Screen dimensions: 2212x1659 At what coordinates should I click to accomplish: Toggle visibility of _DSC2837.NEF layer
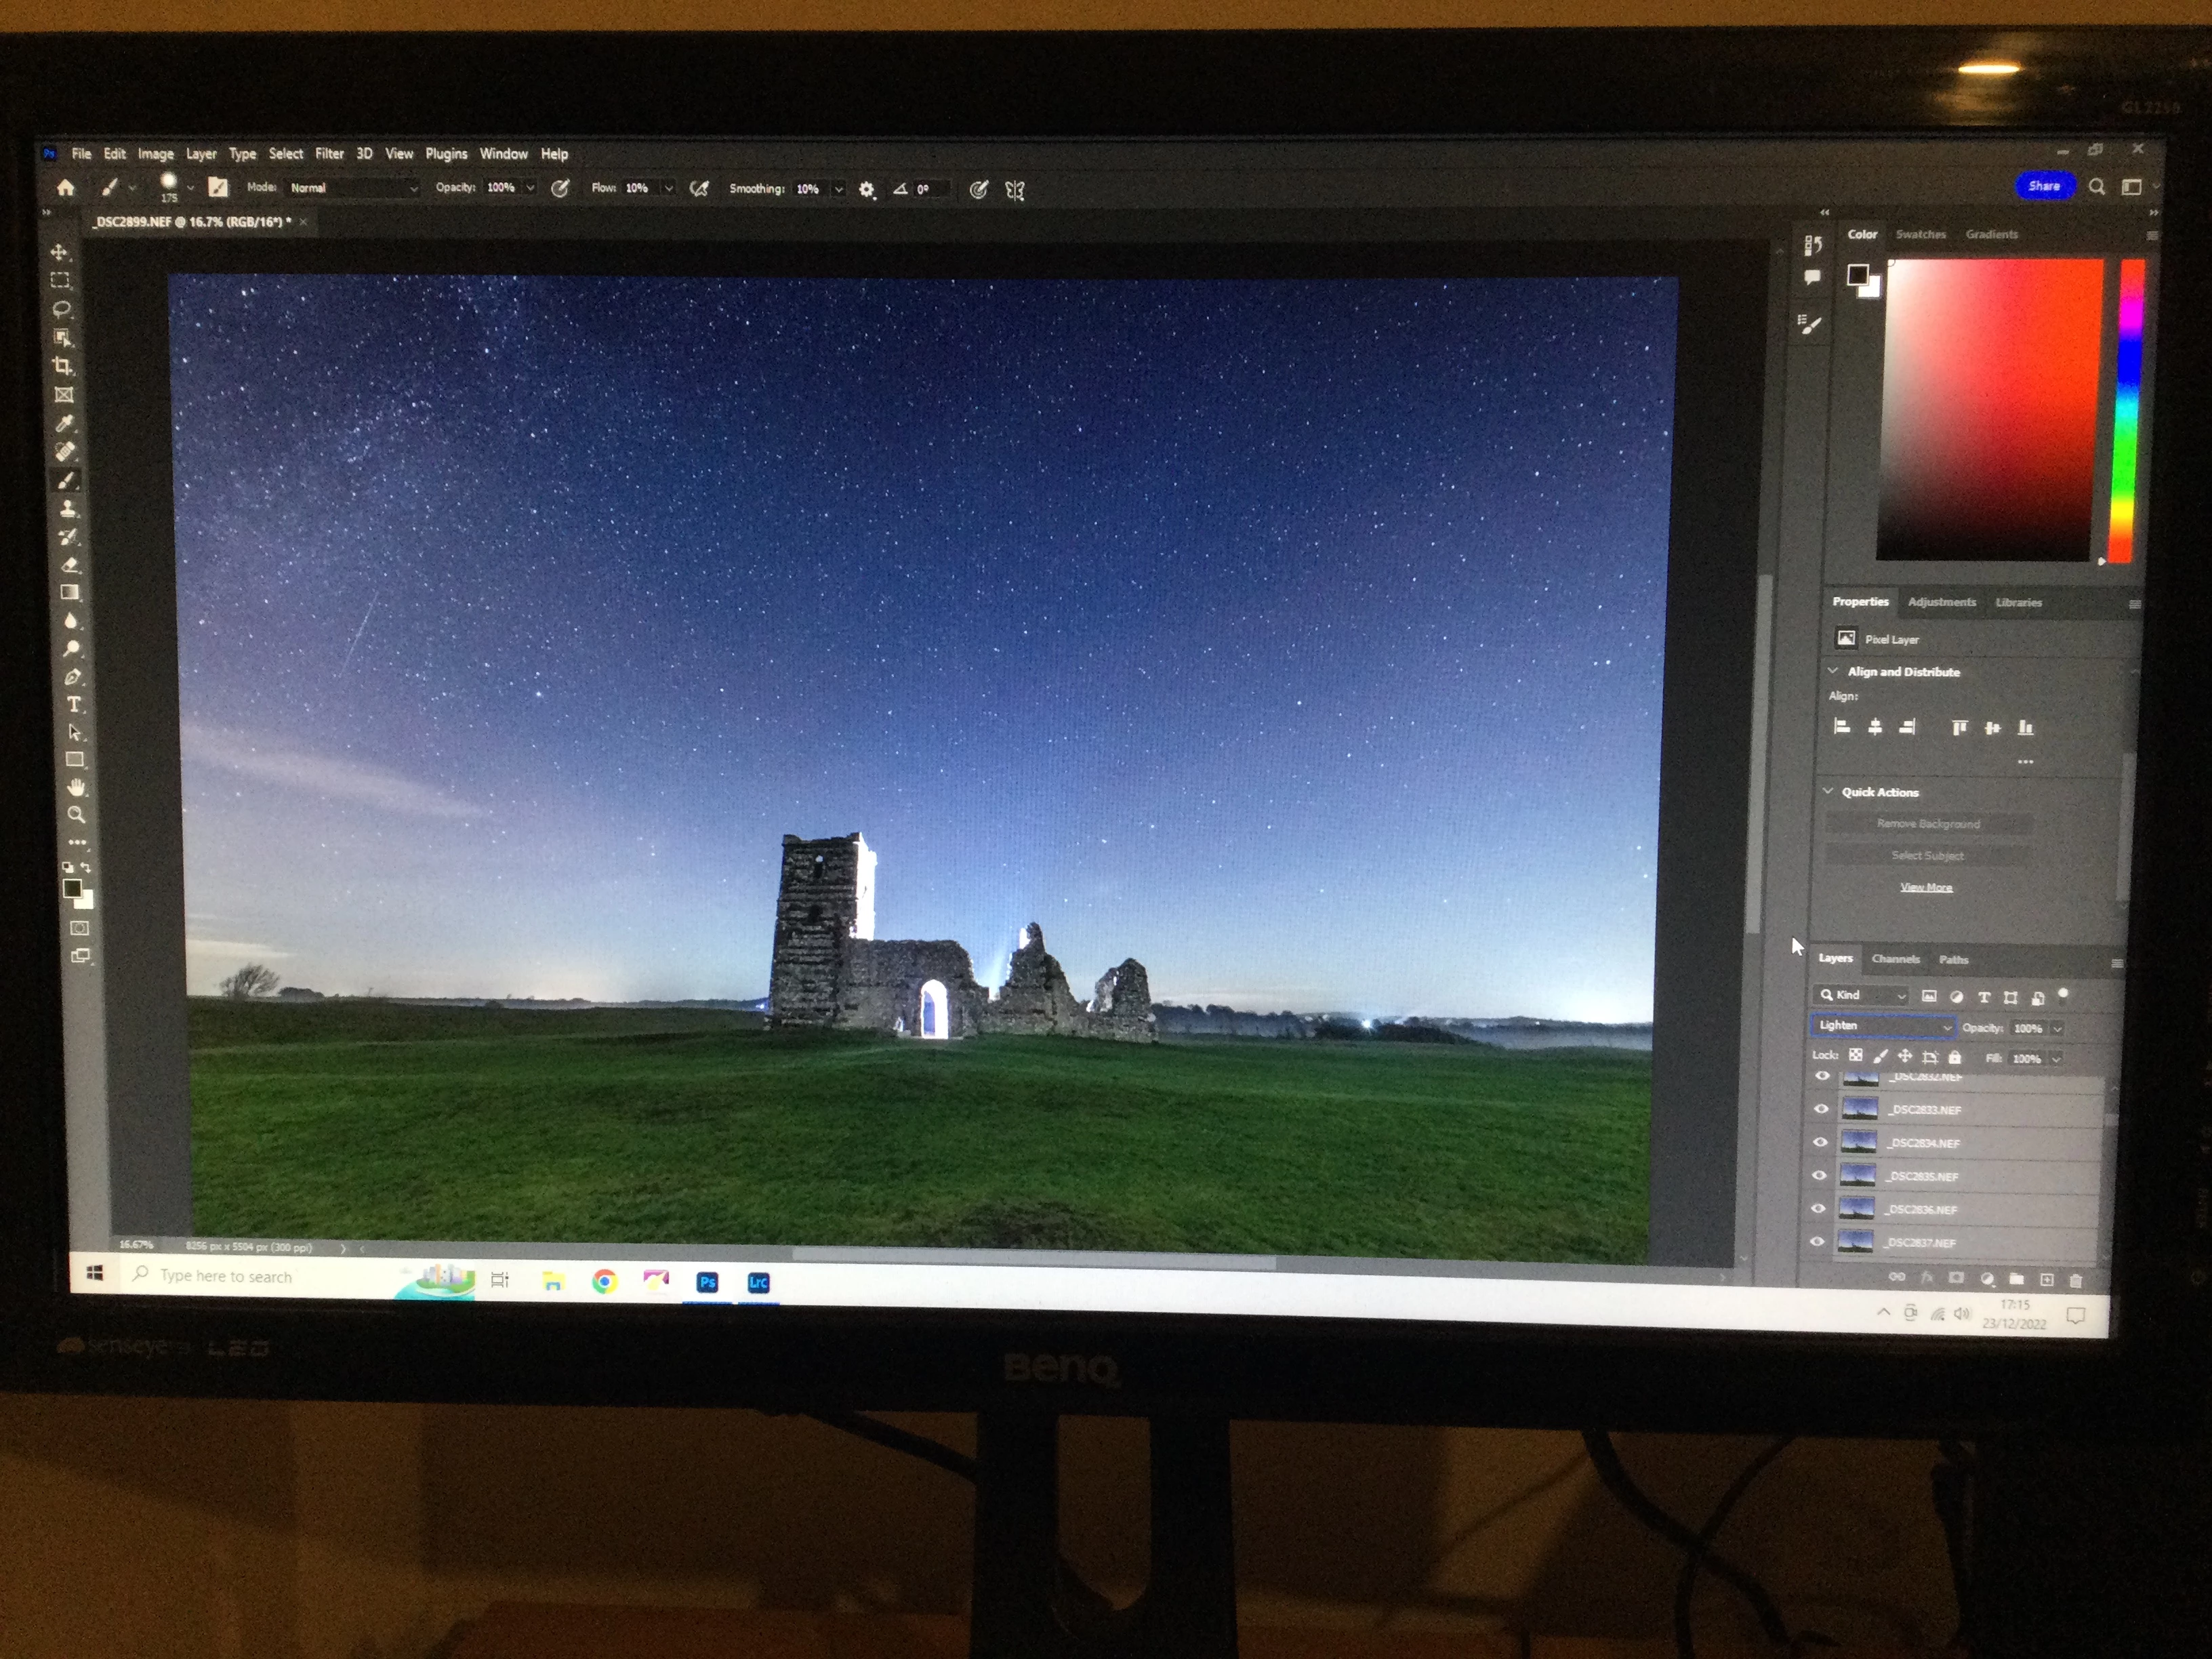(1818, 1242)
